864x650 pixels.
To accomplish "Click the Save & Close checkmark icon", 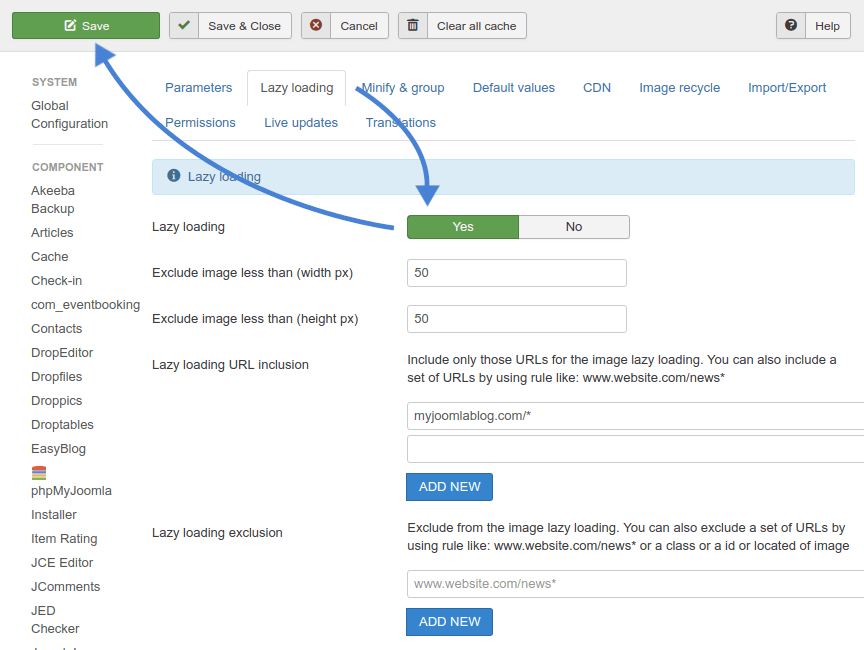I will [184, 26].
